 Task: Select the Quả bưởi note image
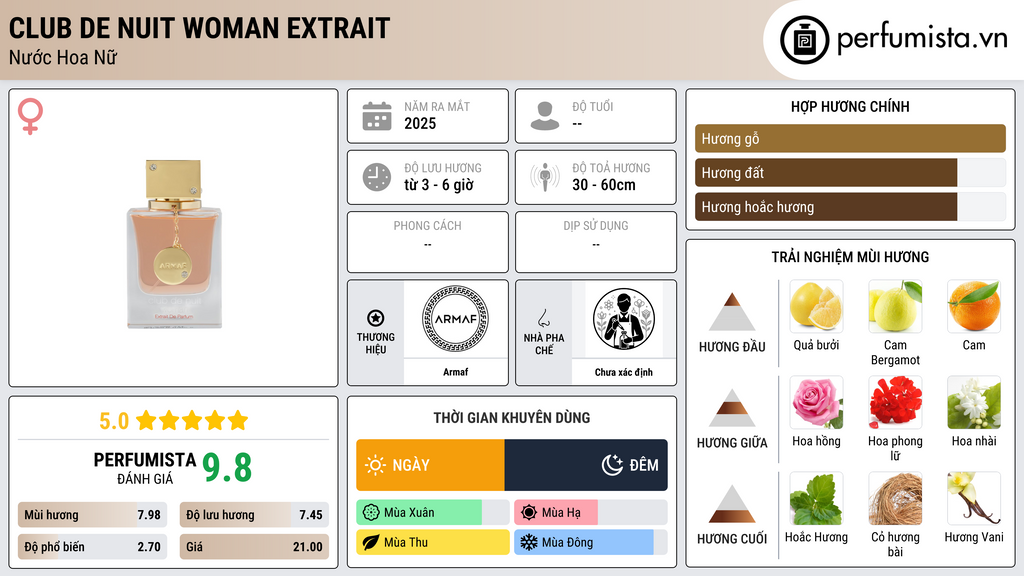tap(816, 306)
